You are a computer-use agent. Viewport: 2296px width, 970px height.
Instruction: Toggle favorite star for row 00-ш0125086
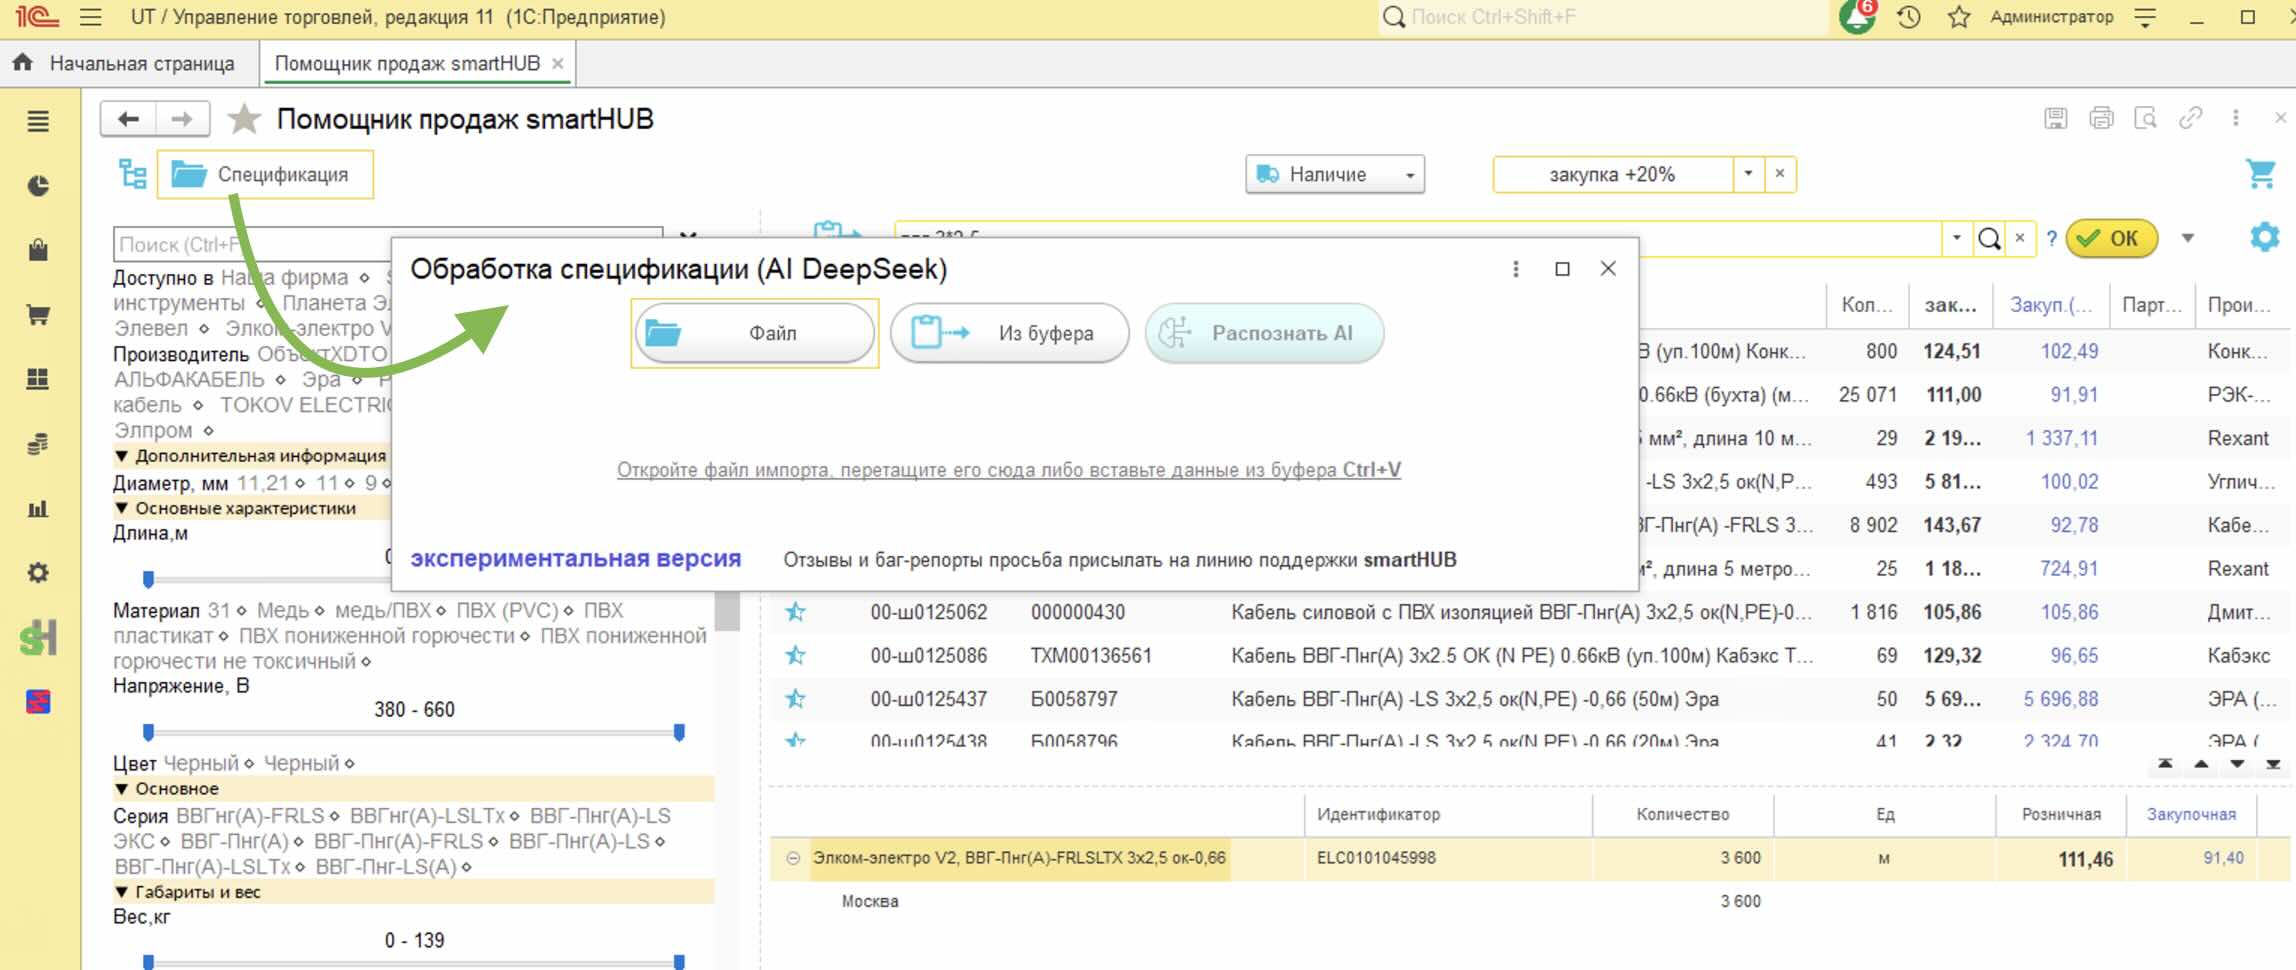tap(795, 656)
